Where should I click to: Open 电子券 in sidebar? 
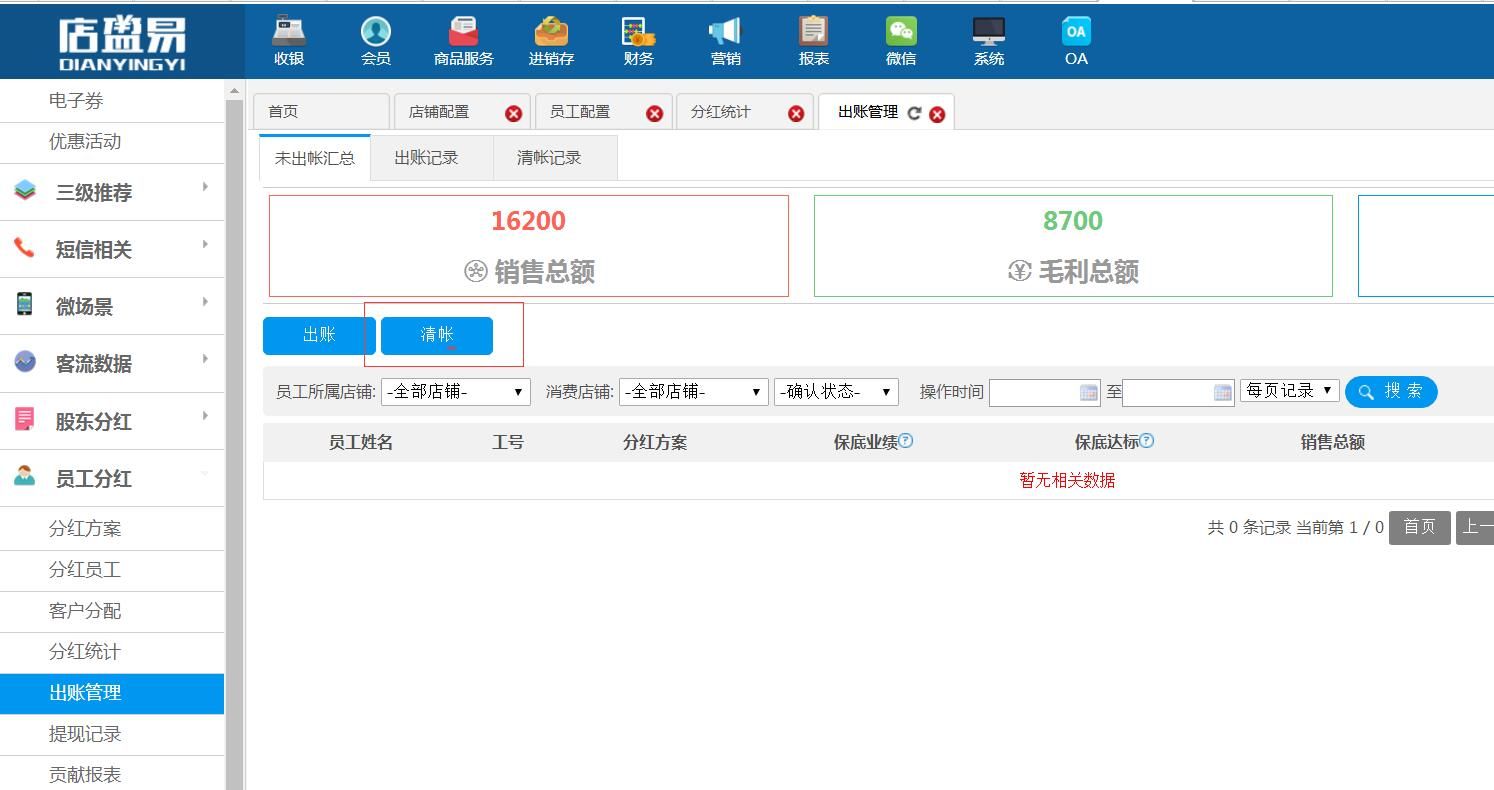pyautogui.click(x=112, y=101)
